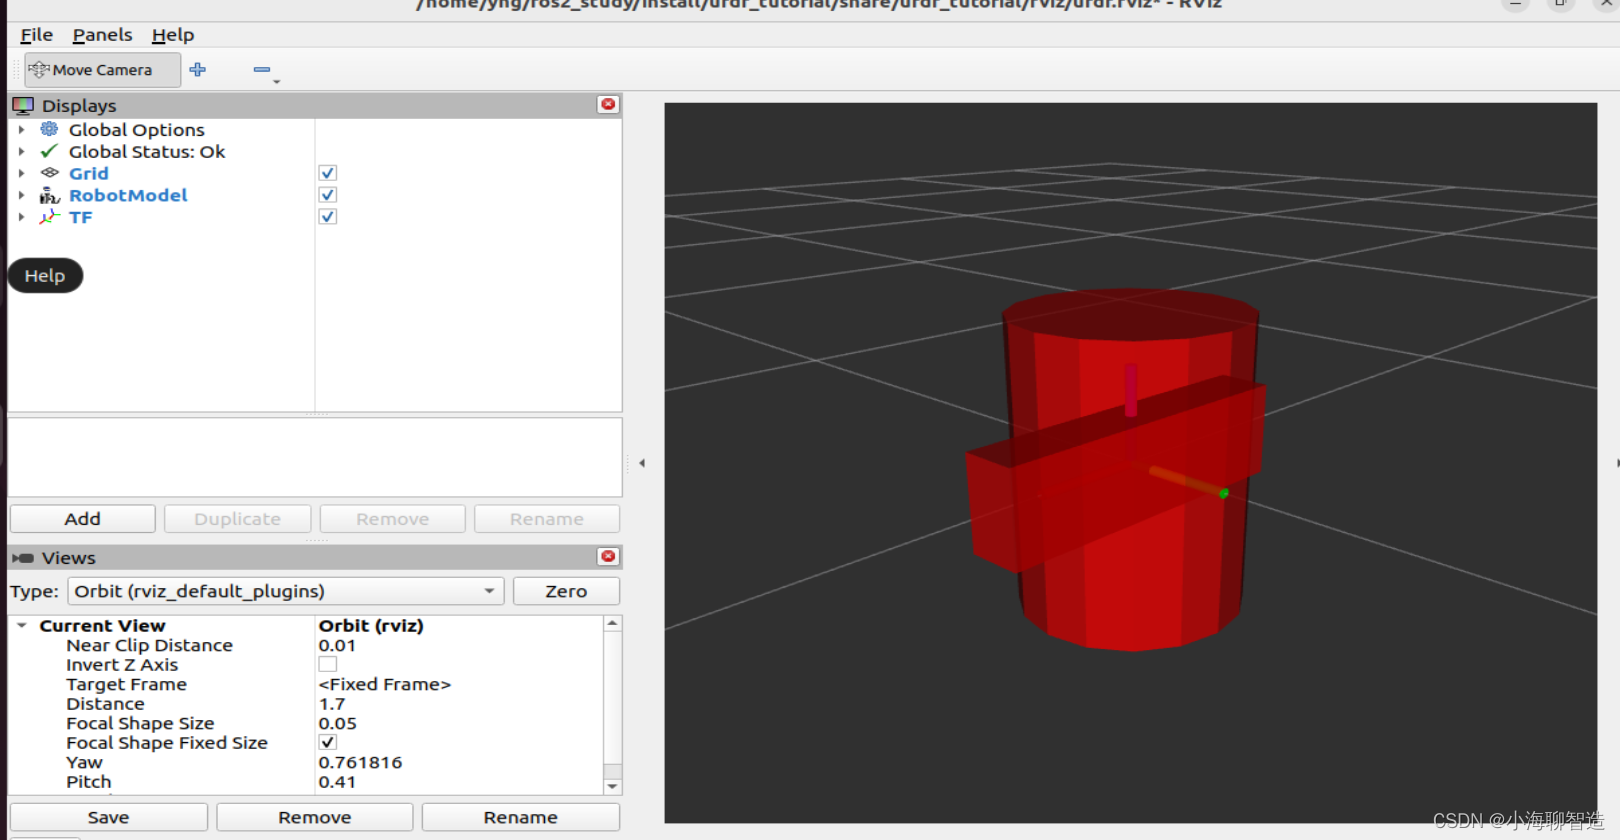Click the green TF axis tip
The height and width of the screenshot is (840, 1620).
click(1224, 493)
